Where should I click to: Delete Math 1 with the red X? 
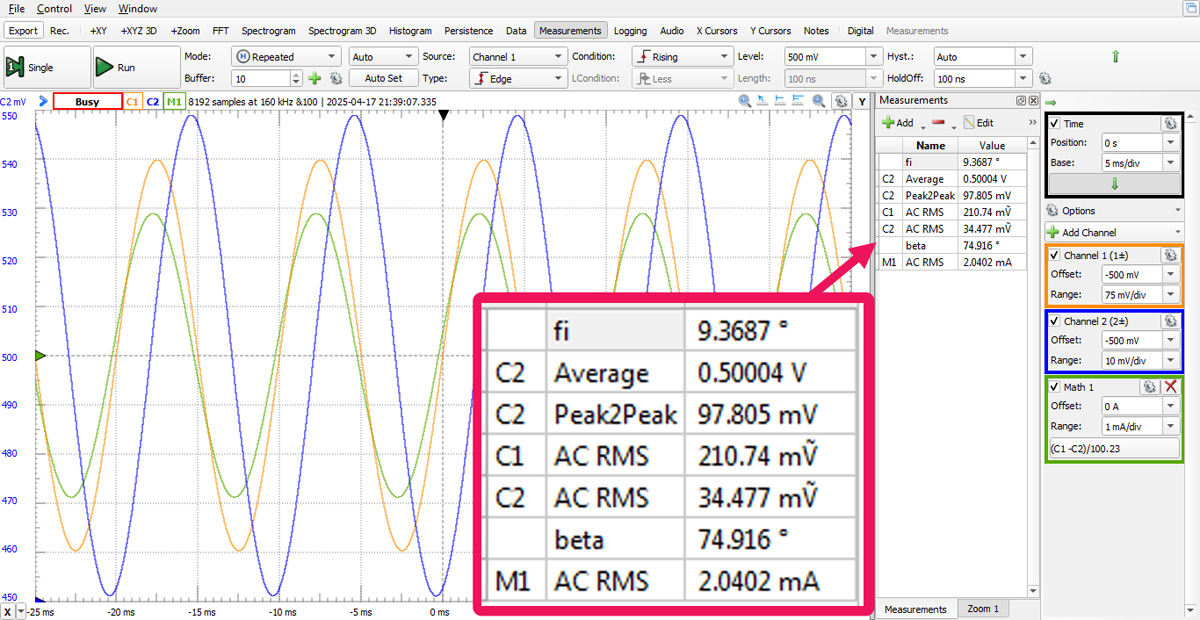tap(1171, 386)
